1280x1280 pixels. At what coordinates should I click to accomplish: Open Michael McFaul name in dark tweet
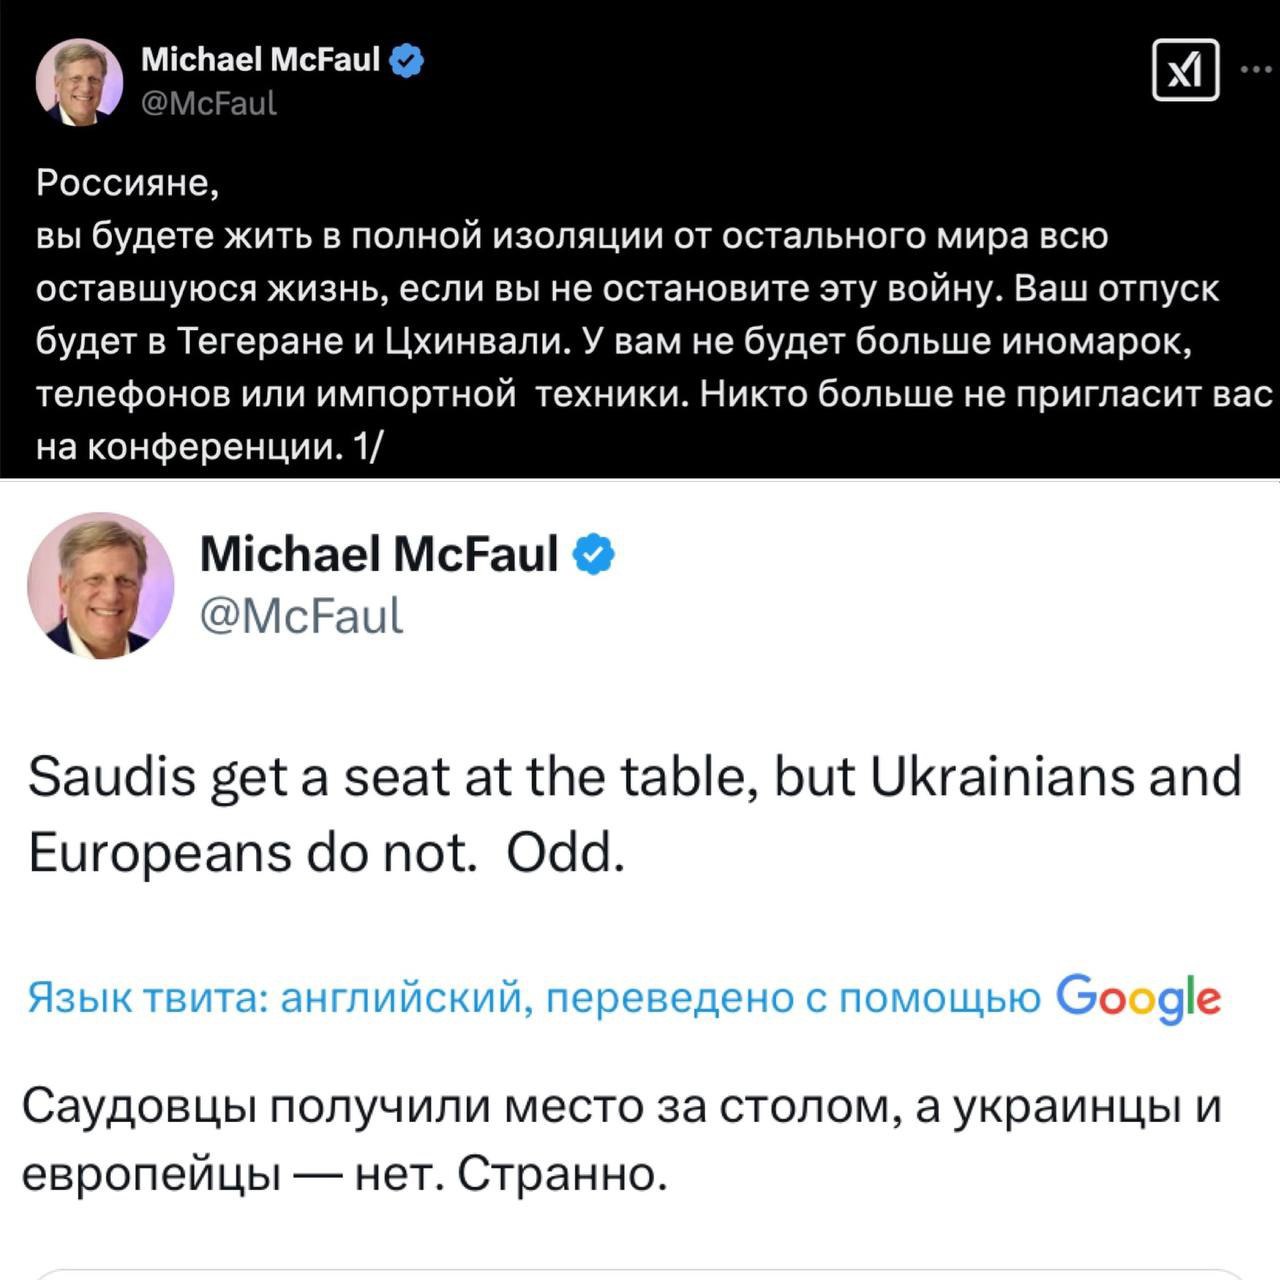pos(261,60)
